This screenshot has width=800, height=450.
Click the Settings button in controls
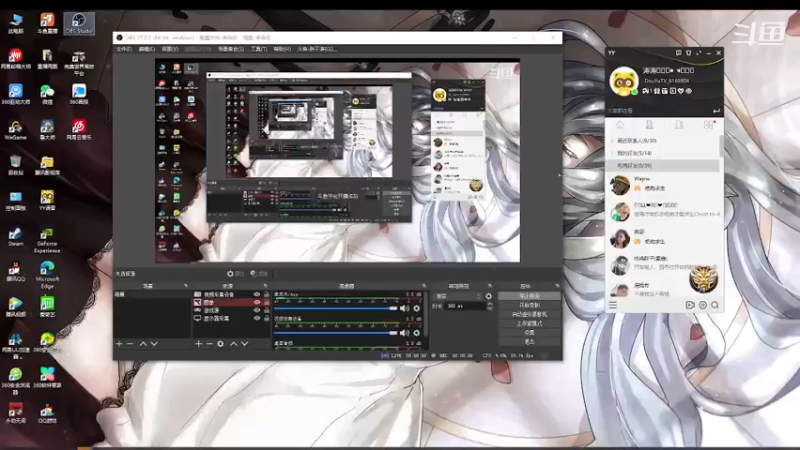click(529, 333)
